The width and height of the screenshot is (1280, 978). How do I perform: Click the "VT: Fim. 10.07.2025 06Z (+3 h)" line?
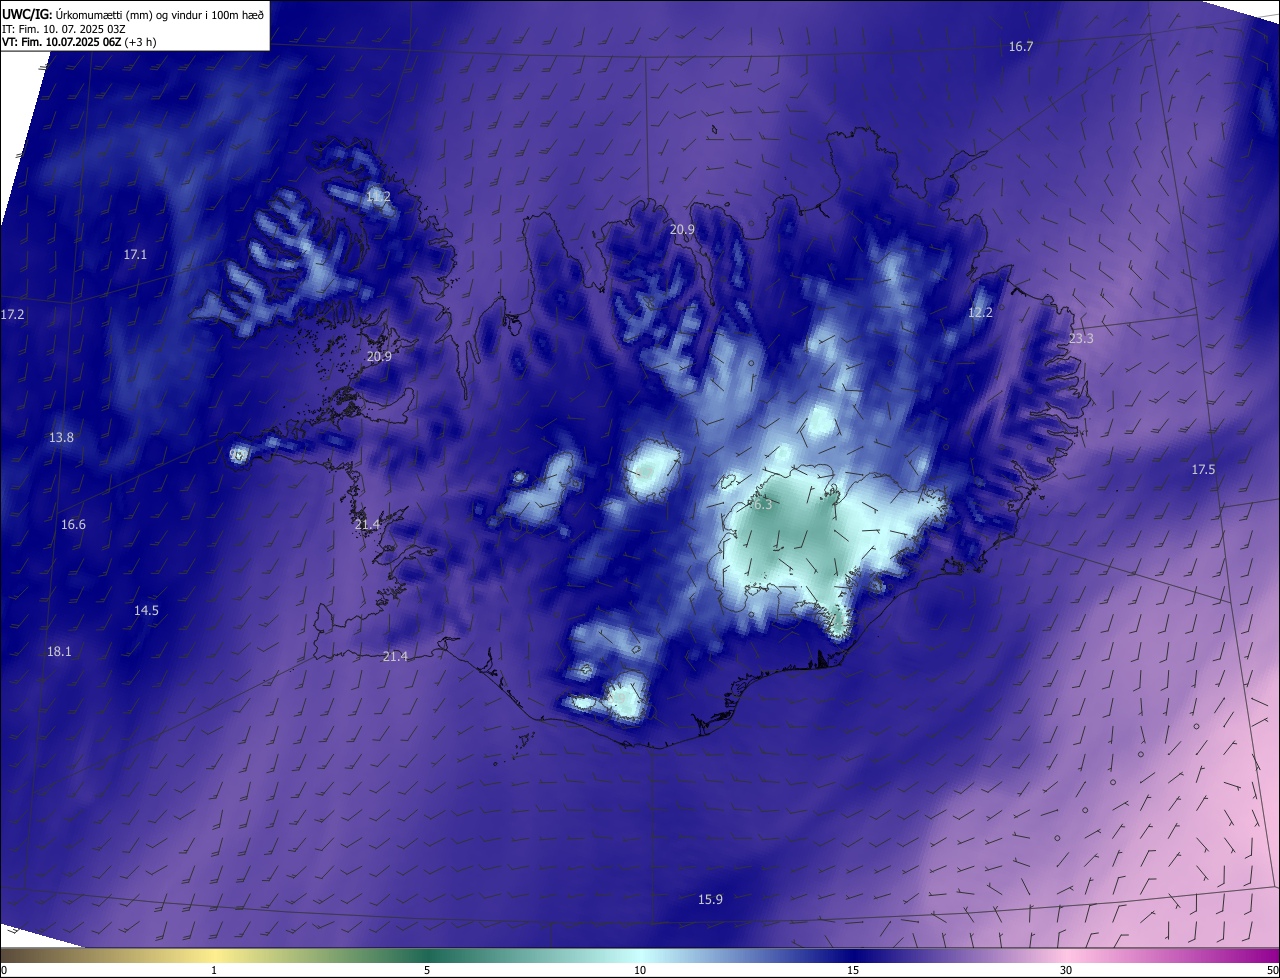(79, 42)
